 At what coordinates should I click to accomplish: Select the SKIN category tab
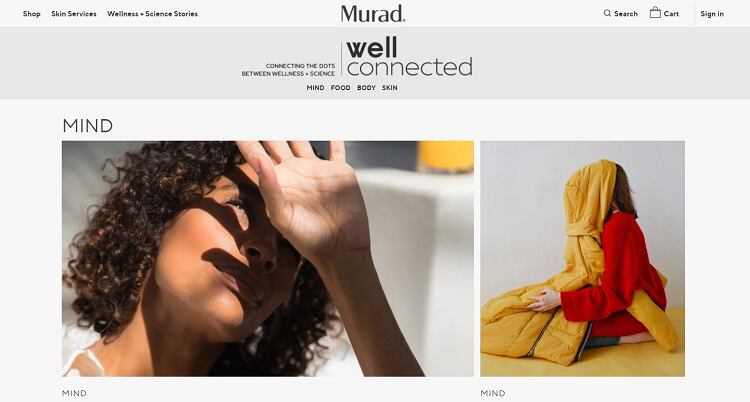(x=390, y=88)
